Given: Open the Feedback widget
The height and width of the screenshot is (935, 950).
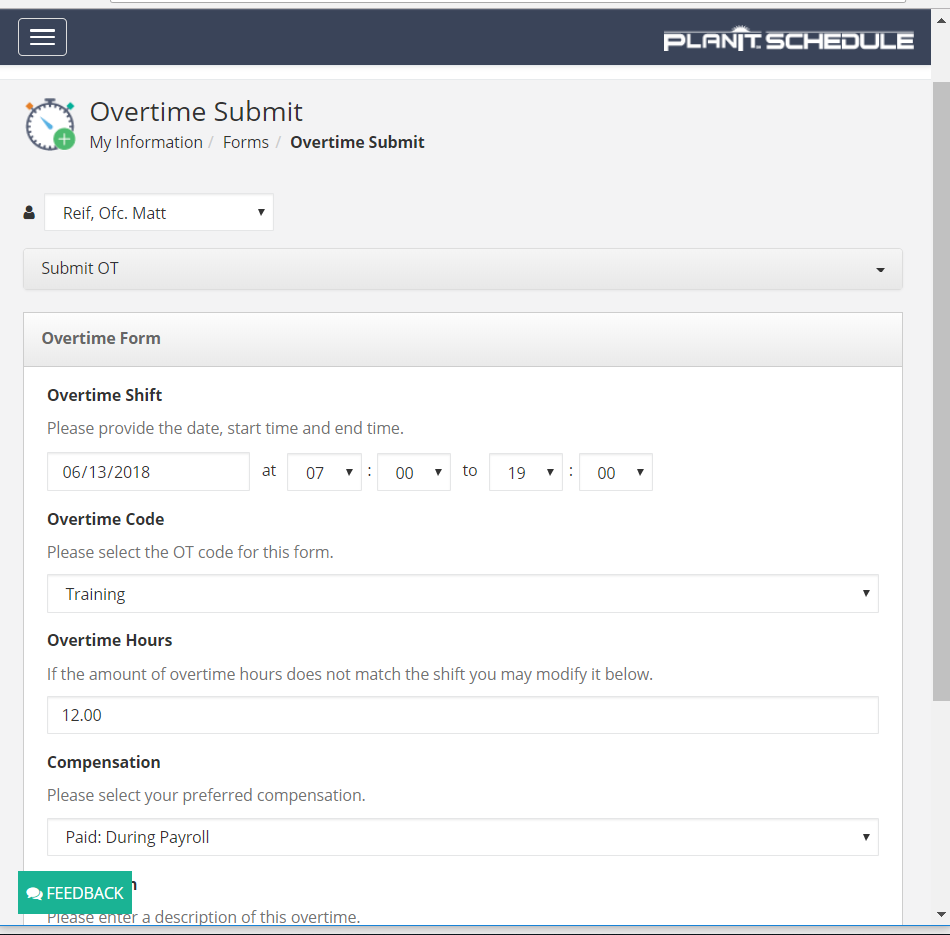Looking at the screenshot, I should (x=75, y=893).
